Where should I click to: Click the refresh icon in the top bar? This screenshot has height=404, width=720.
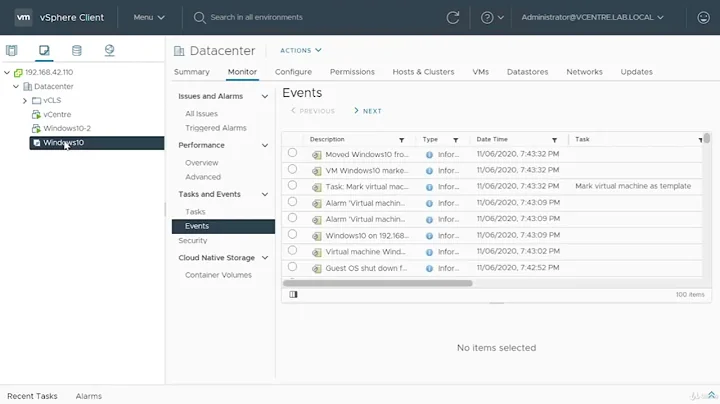pos(453,17)
